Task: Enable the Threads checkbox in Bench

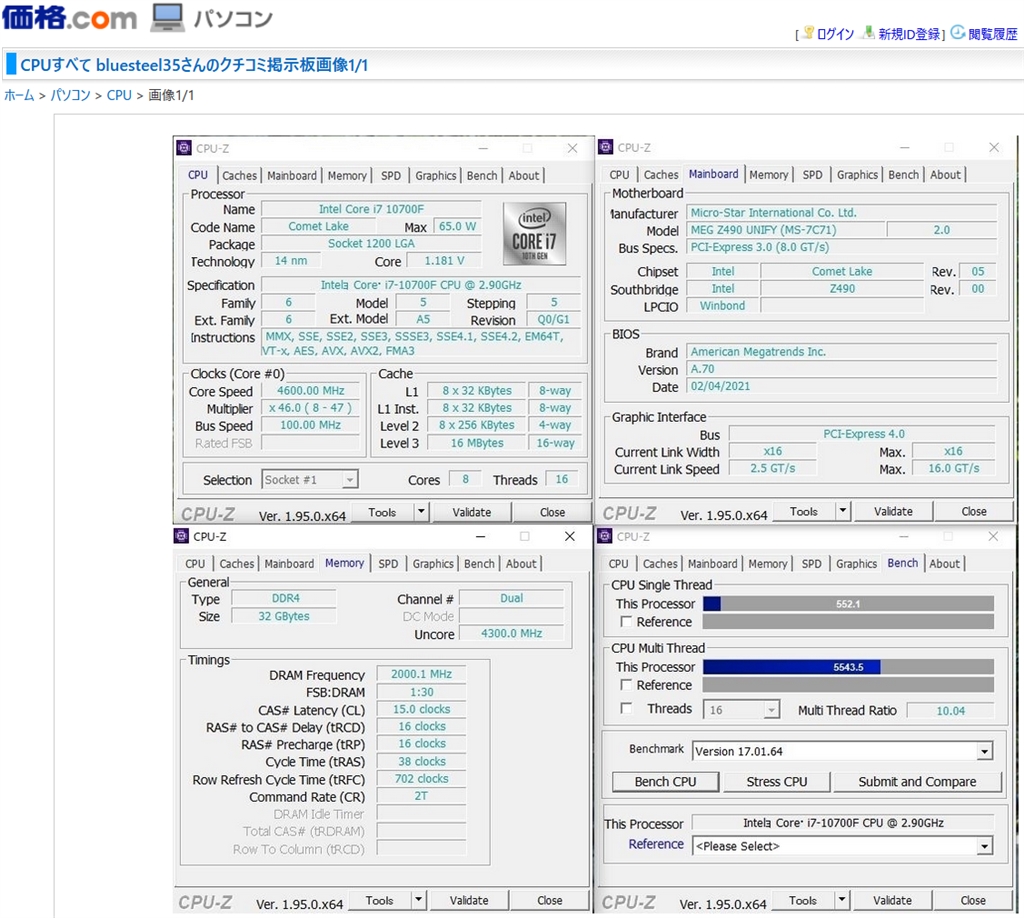Action: [x=626, y=708]
